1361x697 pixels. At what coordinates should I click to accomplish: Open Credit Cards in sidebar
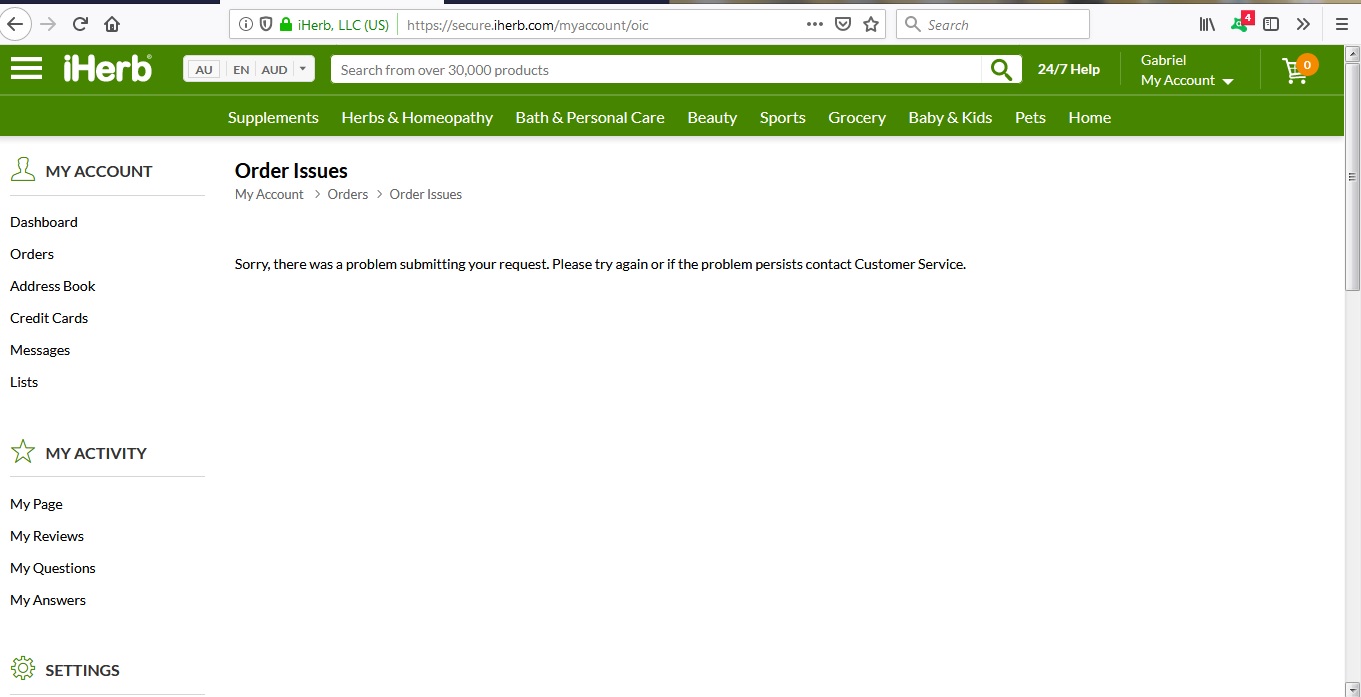coord(49,318)
